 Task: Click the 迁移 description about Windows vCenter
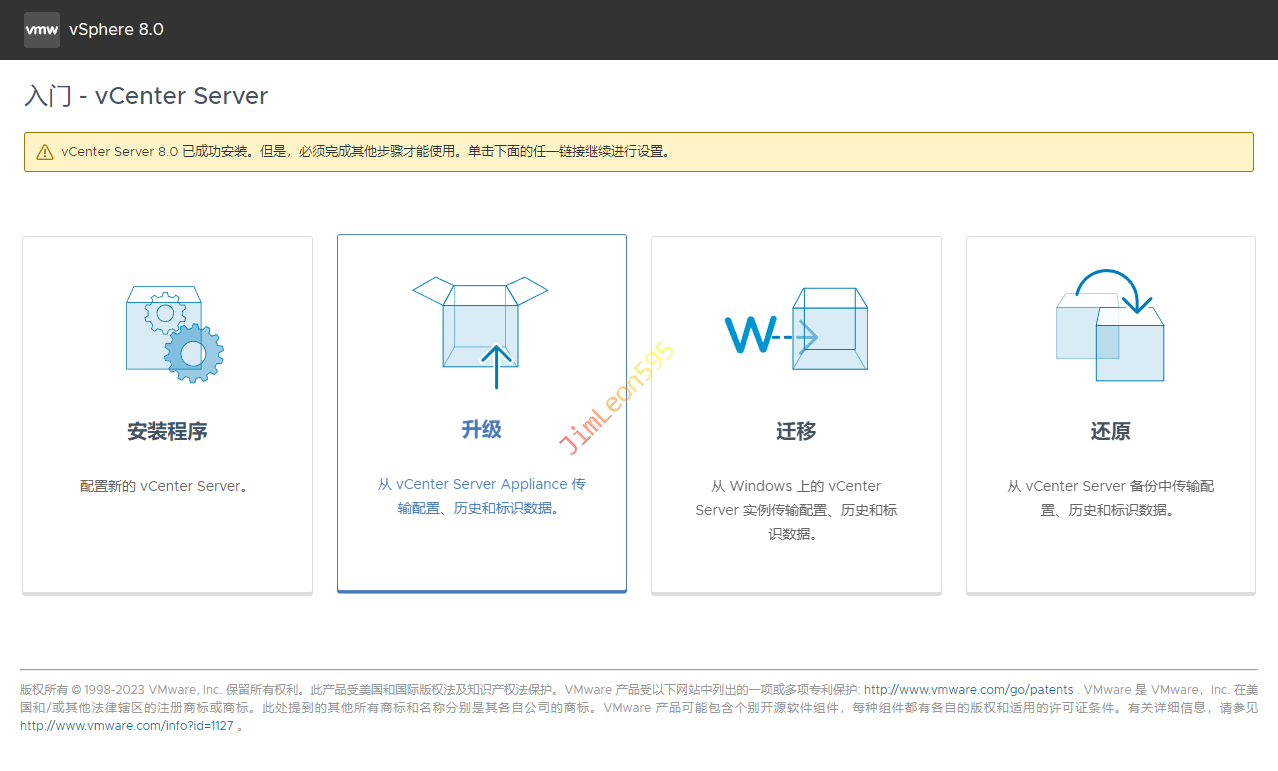[x=796, y=510]
